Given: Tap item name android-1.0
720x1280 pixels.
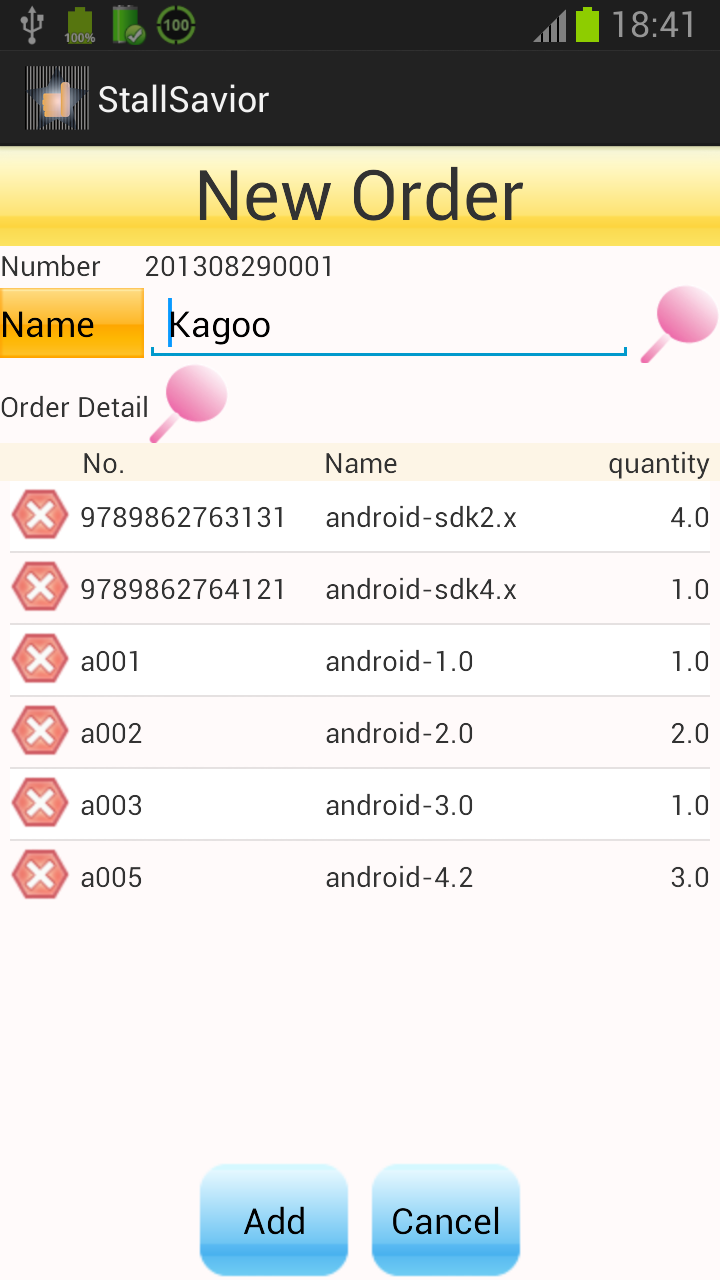Looking at the screenshot, I should point(399,661).
